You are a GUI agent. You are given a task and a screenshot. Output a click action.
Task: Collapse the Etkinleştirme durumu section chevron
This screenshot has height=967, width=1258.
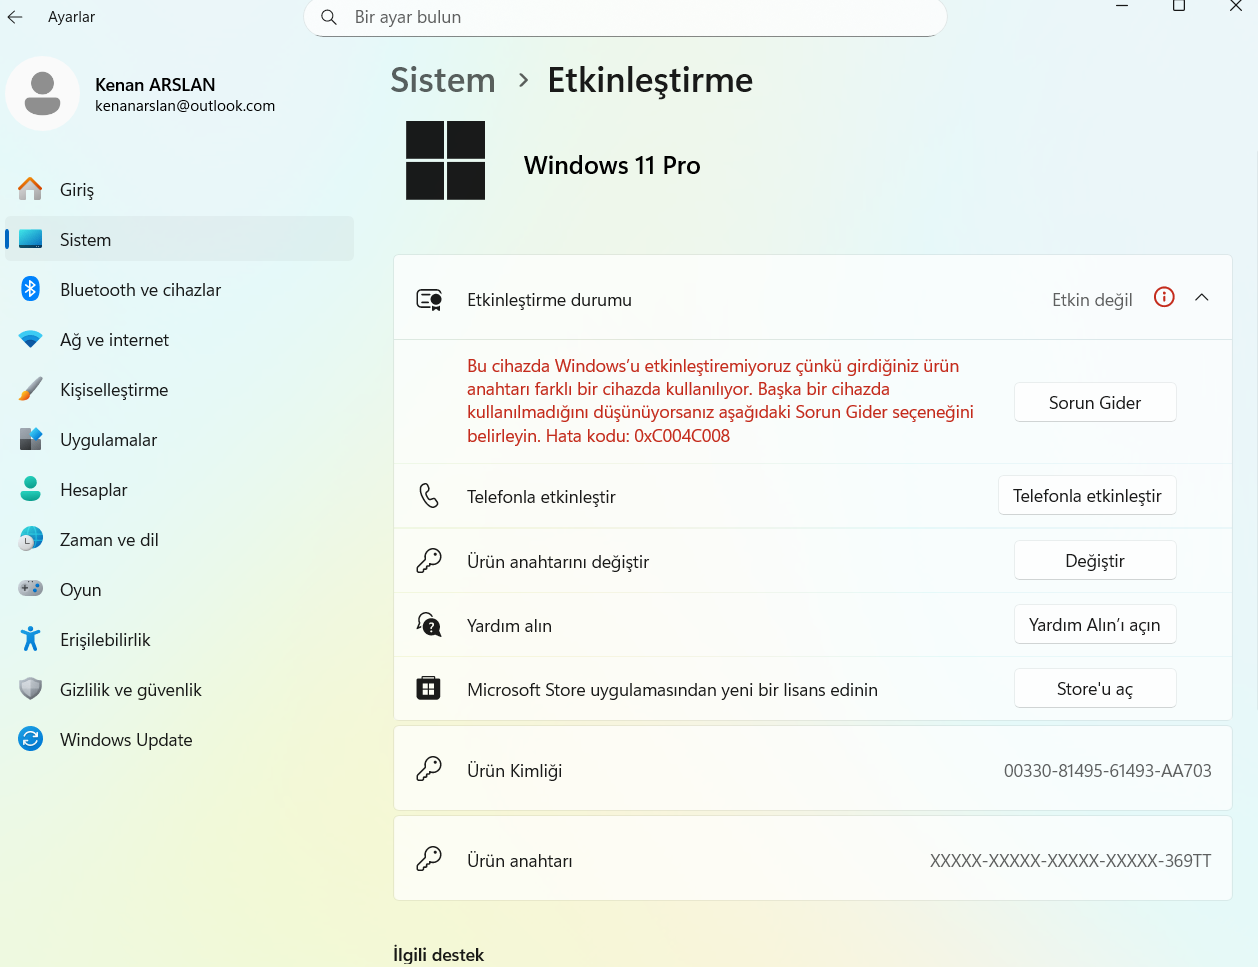coord(1202,297)
